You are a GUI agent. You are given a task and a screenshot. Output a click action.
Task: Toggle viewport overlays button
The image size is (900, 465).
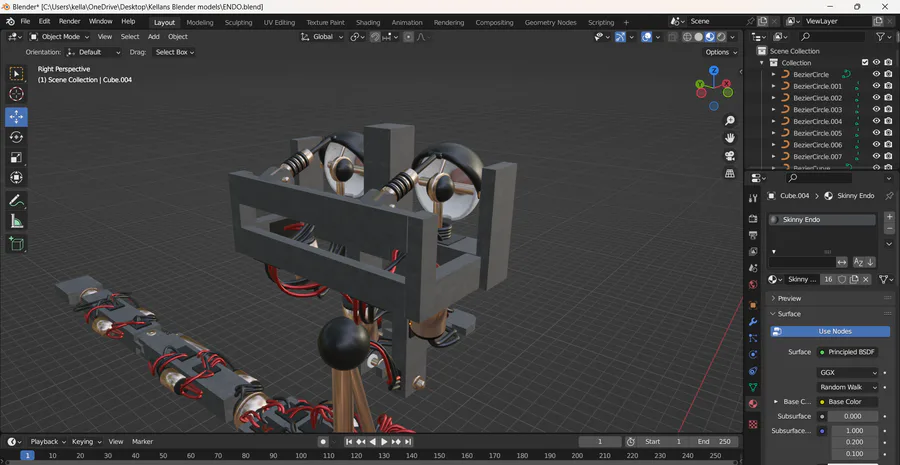click(x=647, y=37)
